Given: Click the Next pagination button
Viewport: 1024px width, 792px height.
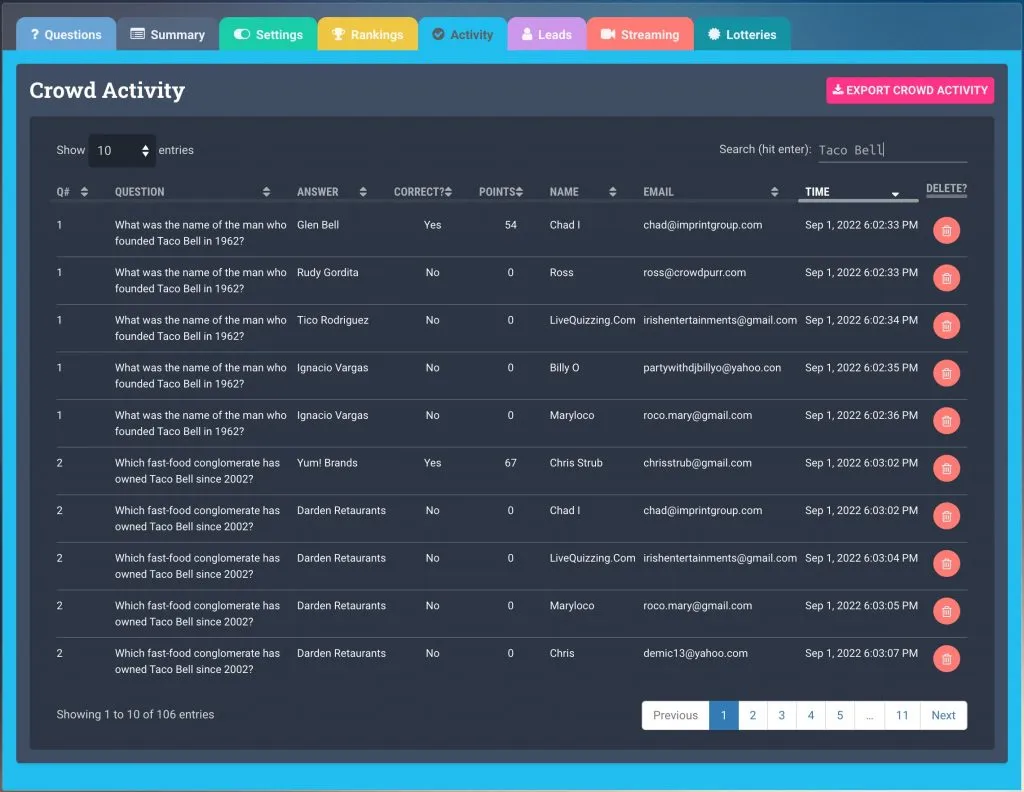Looking at the screenshot, I should [944, 715].
